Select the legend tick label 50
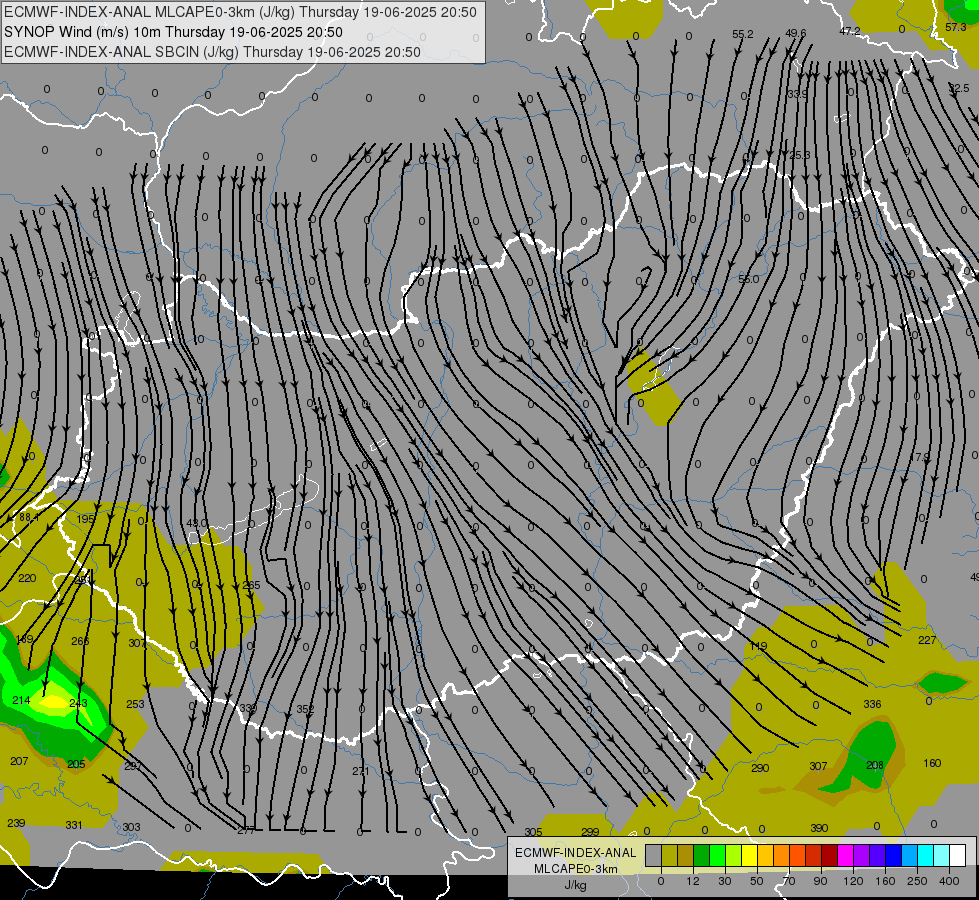This screenshot has width=979, height=900. coord(757,881)
